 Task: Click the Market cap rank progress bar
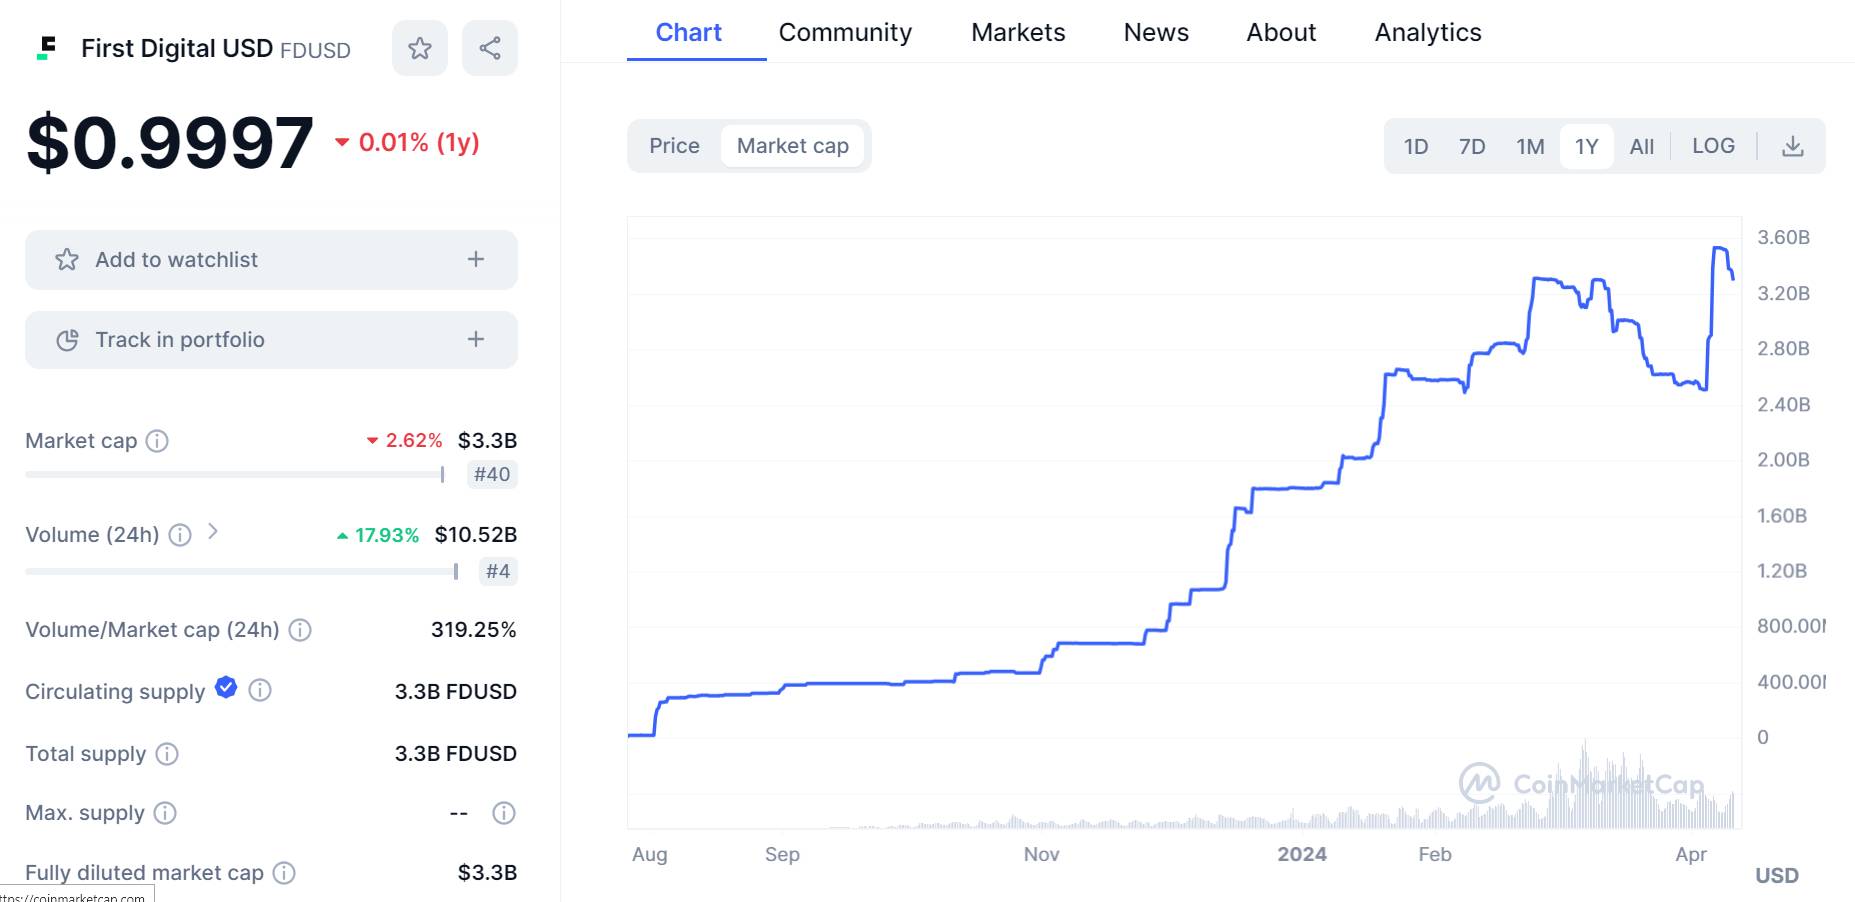coord(235,475)
